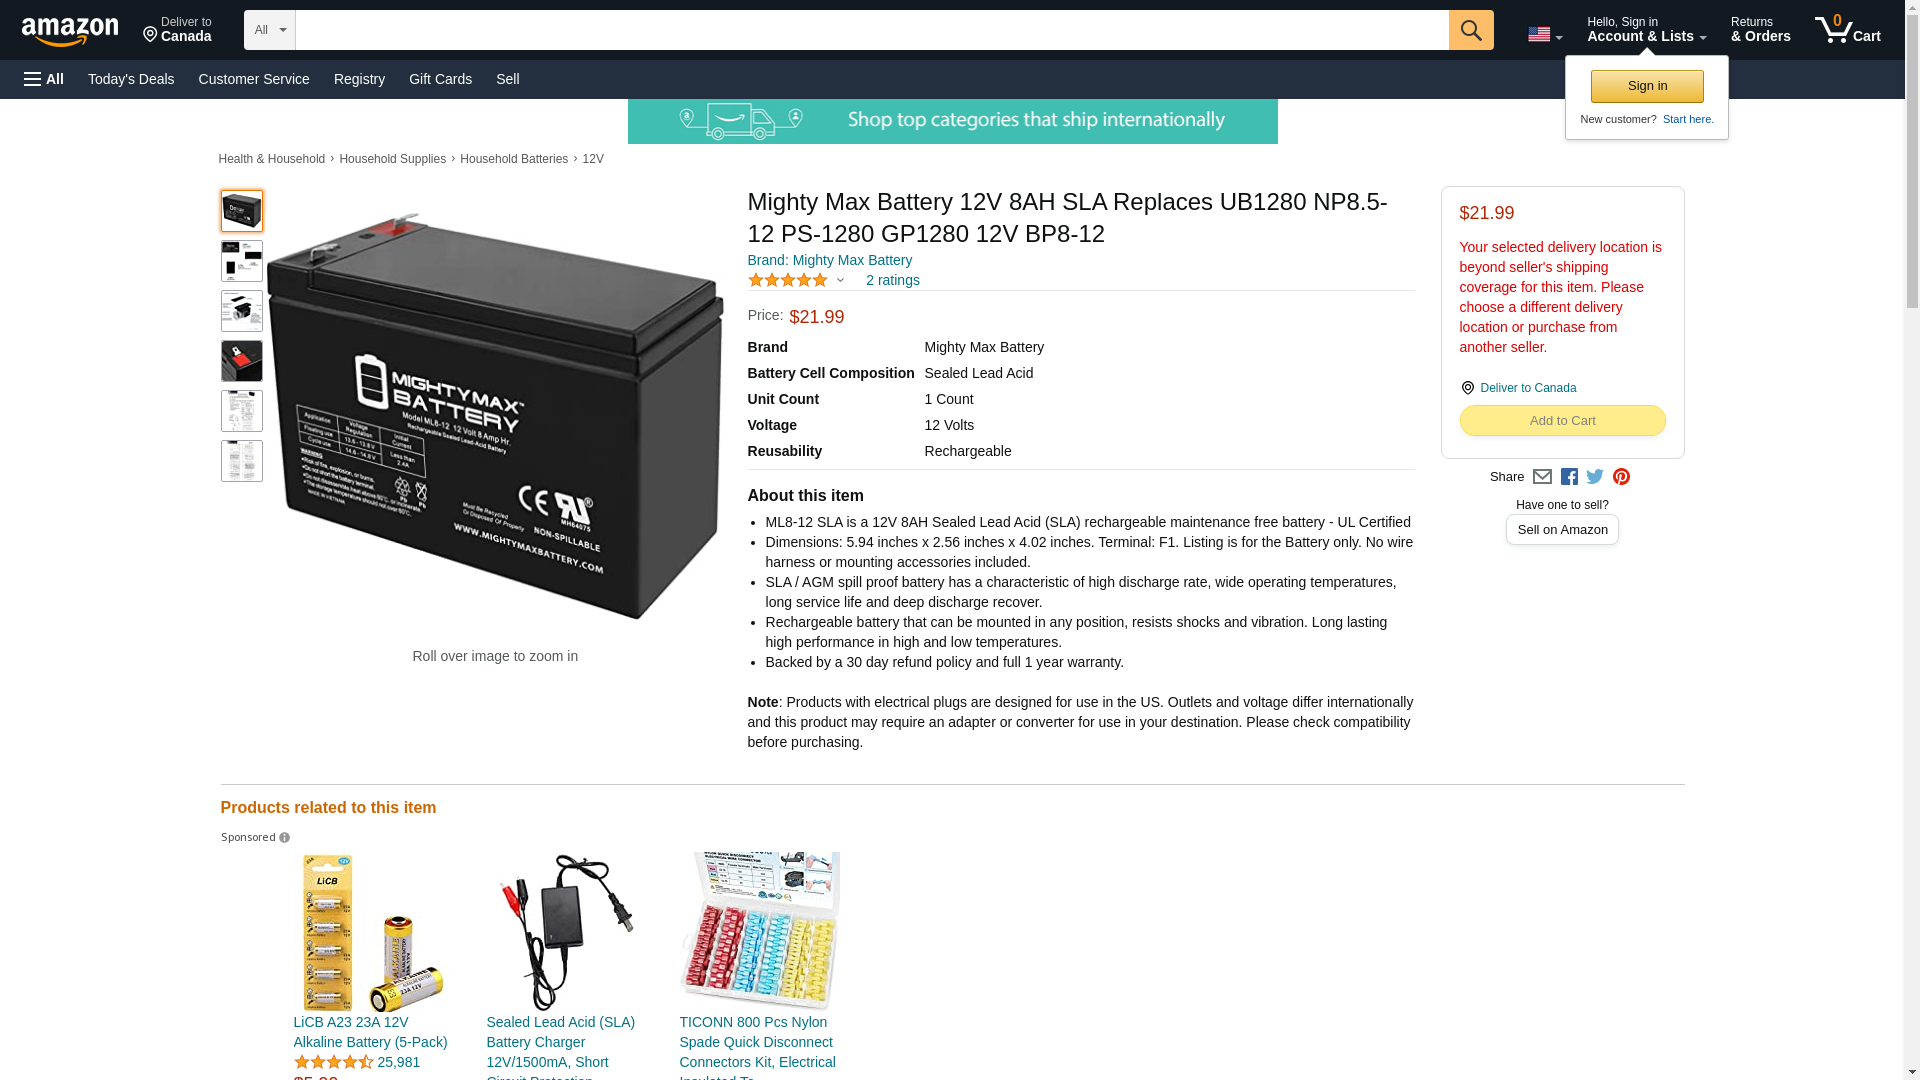Click into the Amazon search field

tap(872, 30)
